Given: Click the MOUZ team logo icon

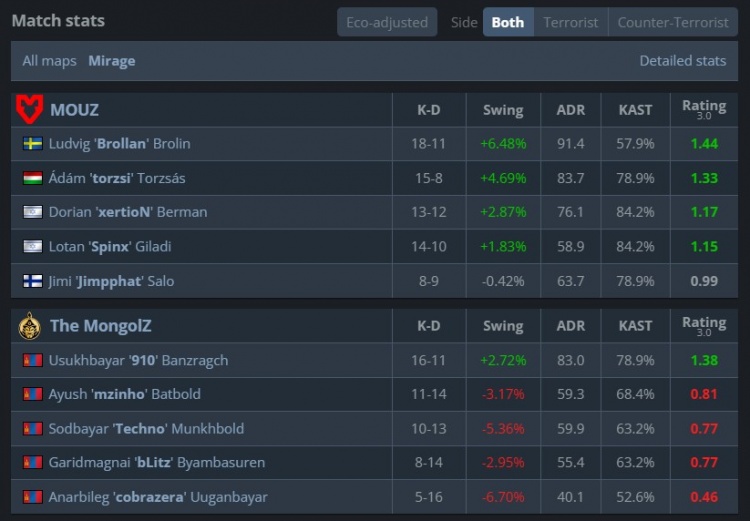Looking at the screenshot, I should point(30,109).
